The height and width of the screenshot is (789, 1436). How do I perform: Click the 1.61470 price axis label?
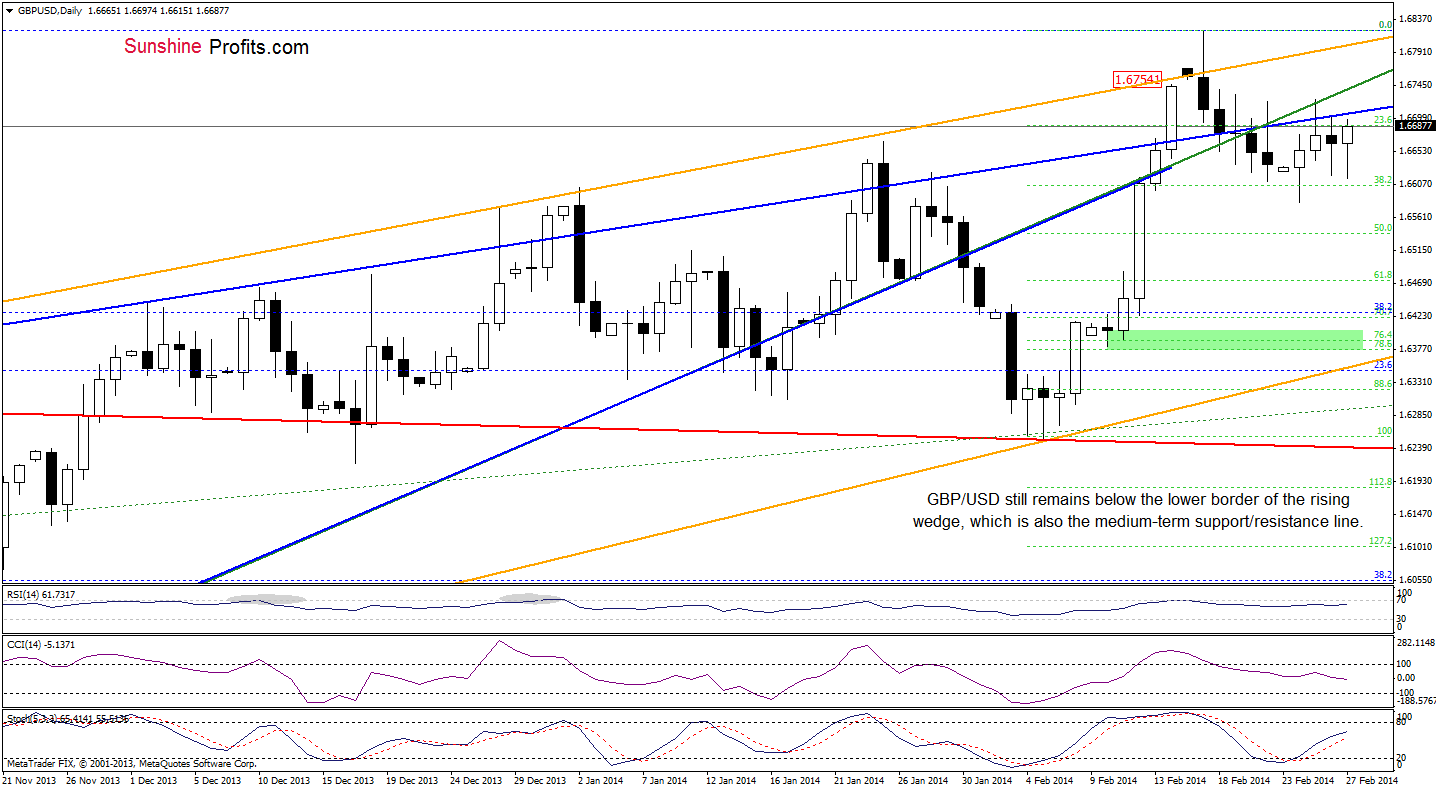(x=1416, y=514)
